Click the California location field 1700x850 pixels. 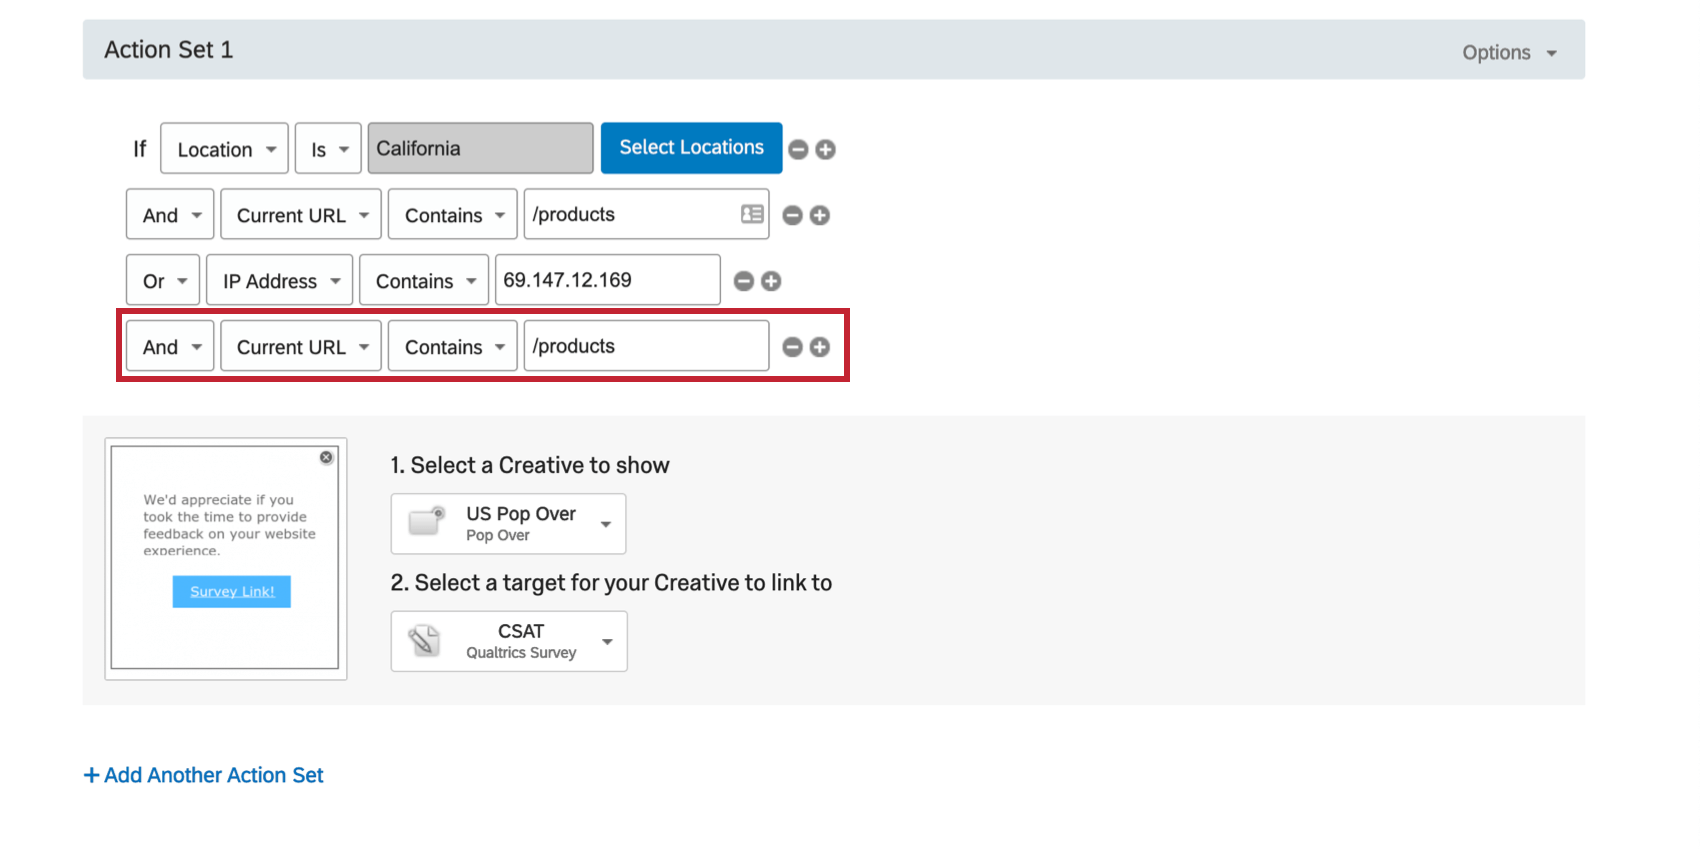tap(481, 148)
